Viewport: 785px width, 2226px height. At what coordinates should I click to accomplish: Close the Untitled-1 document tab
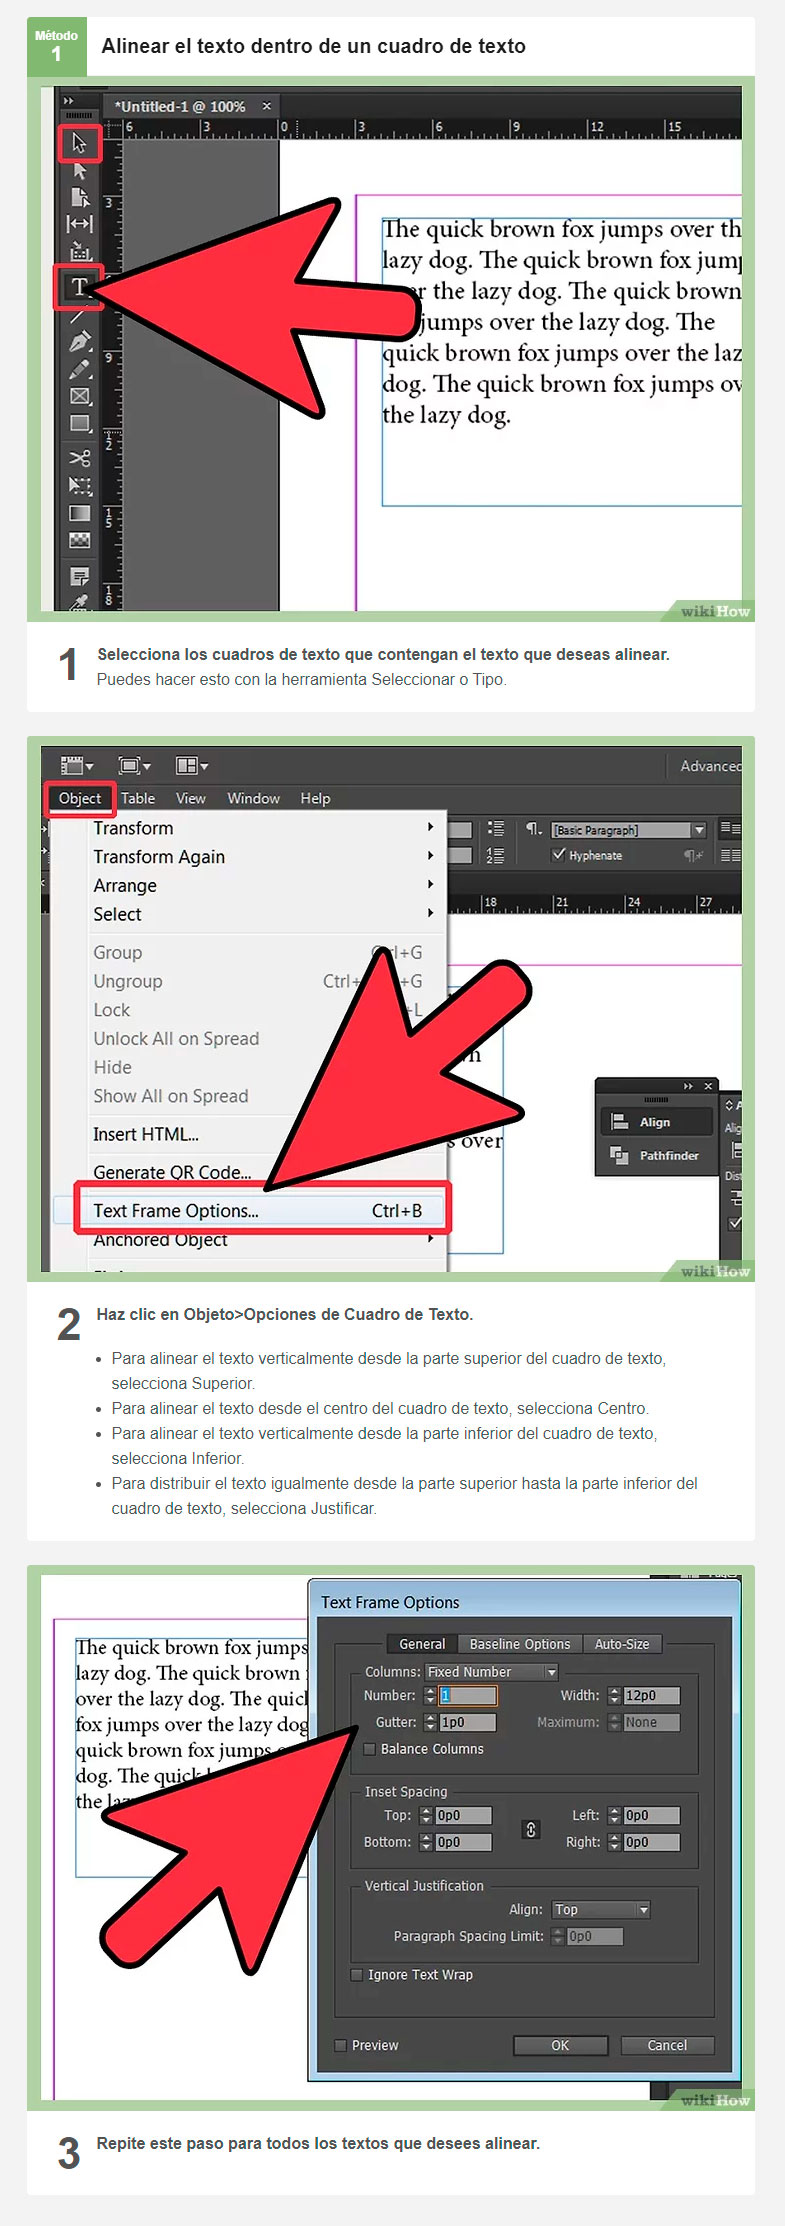(266, 106)
